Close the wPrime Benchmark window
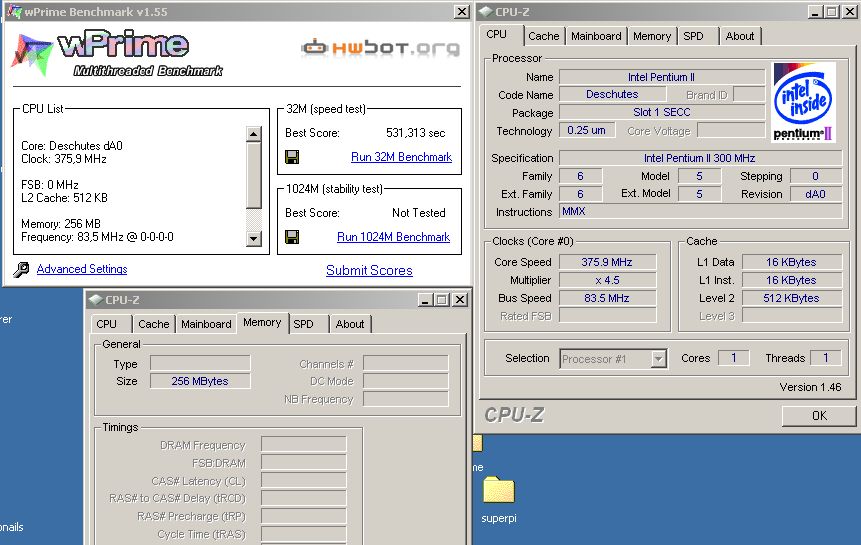861x545 pixels. pos(462,12)
